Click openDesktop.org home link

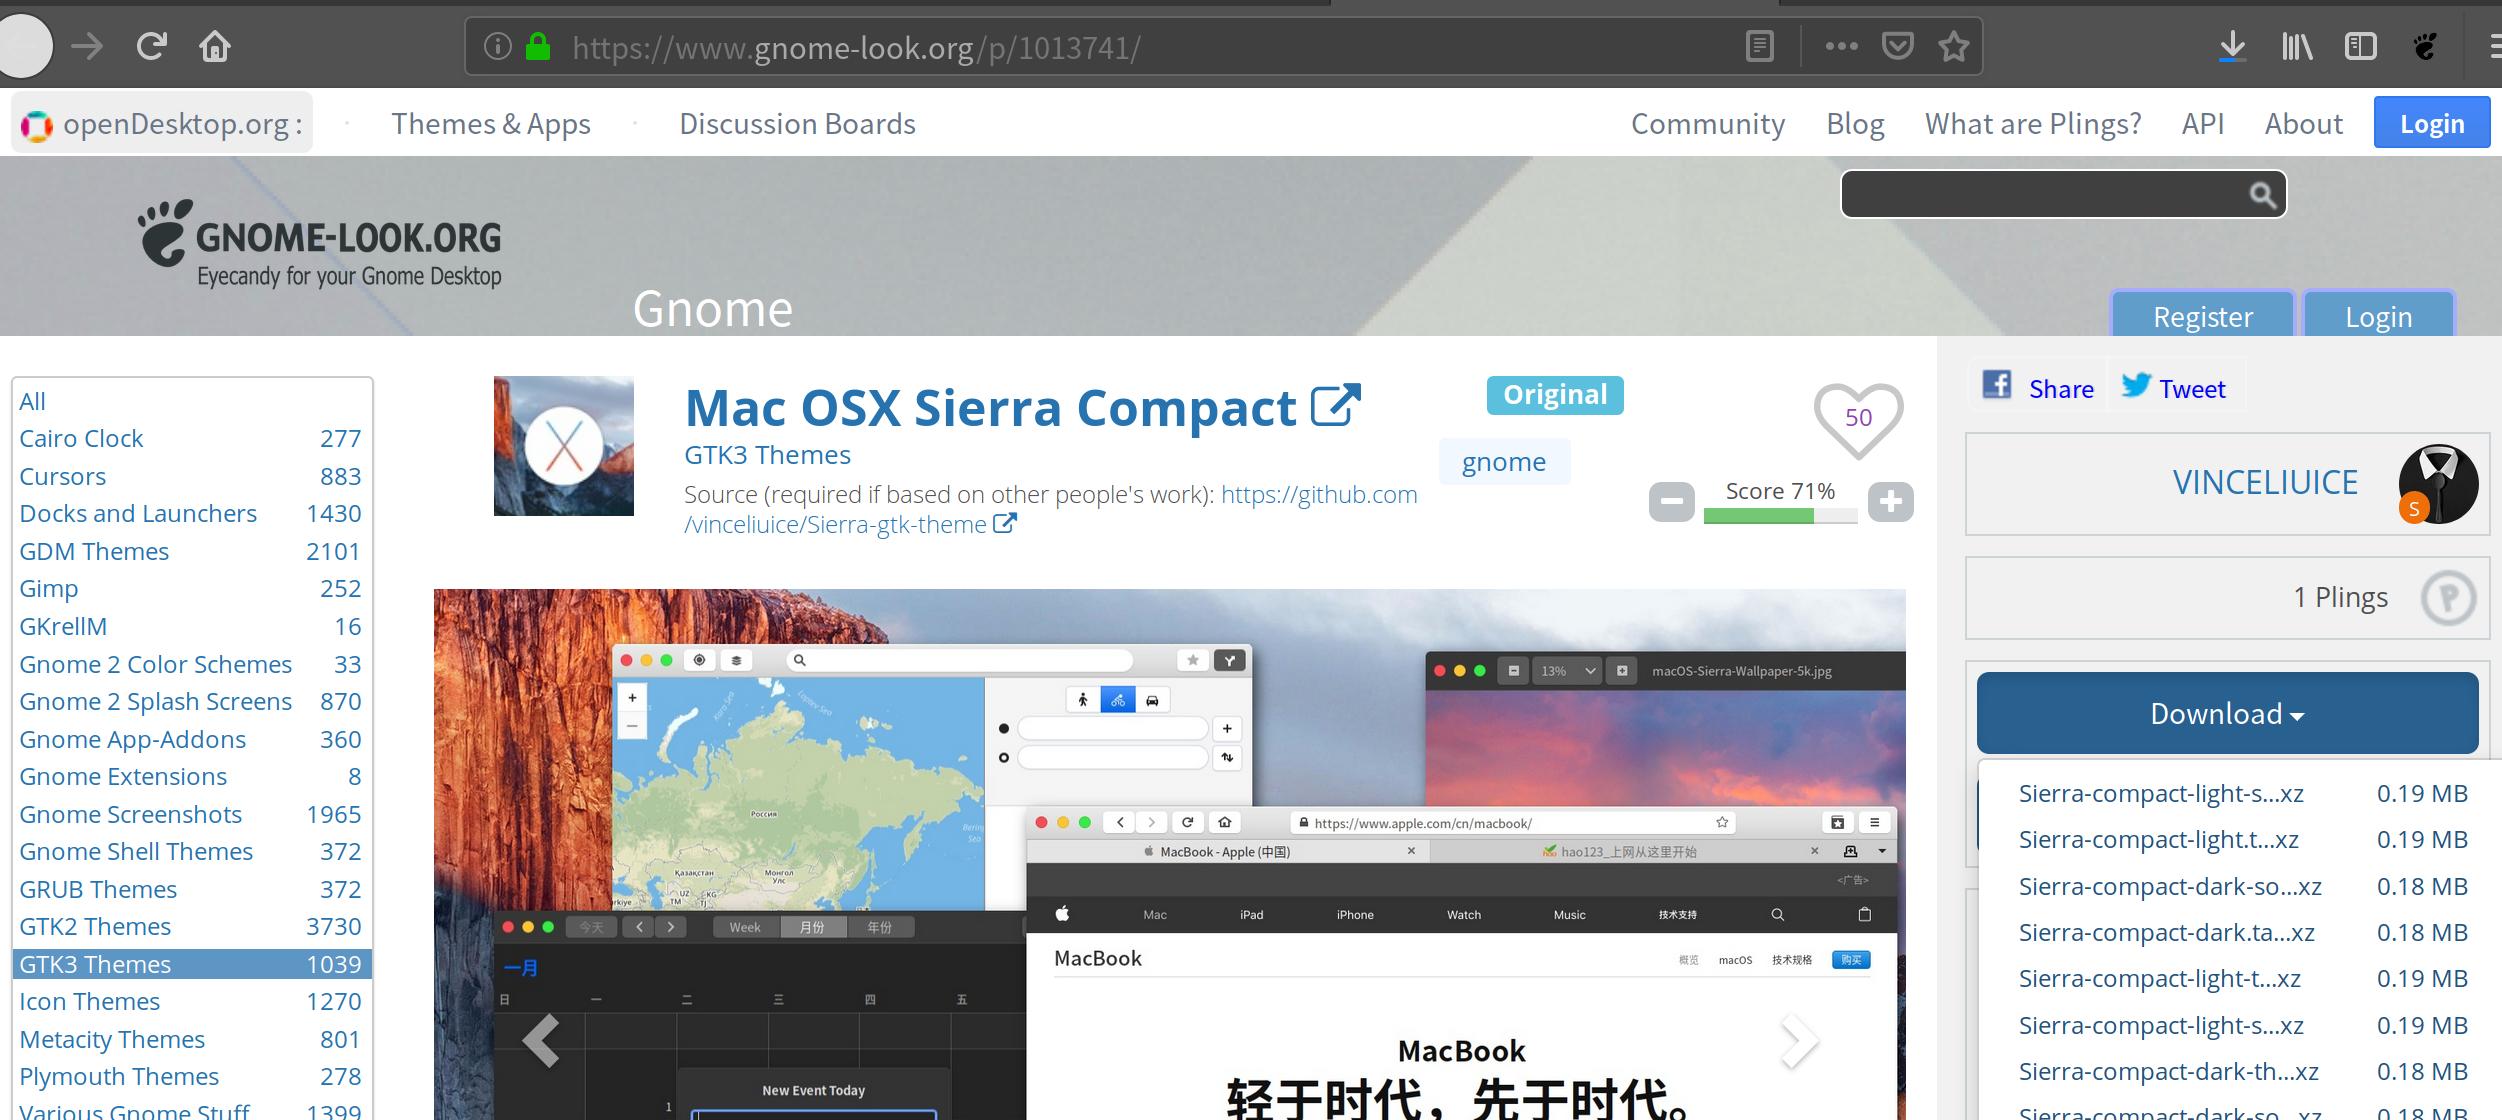point(162,123)
